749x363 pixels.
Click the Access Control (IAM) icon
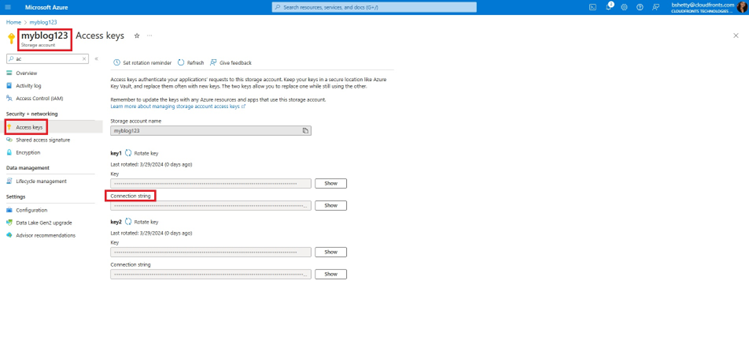click(9, 98)
